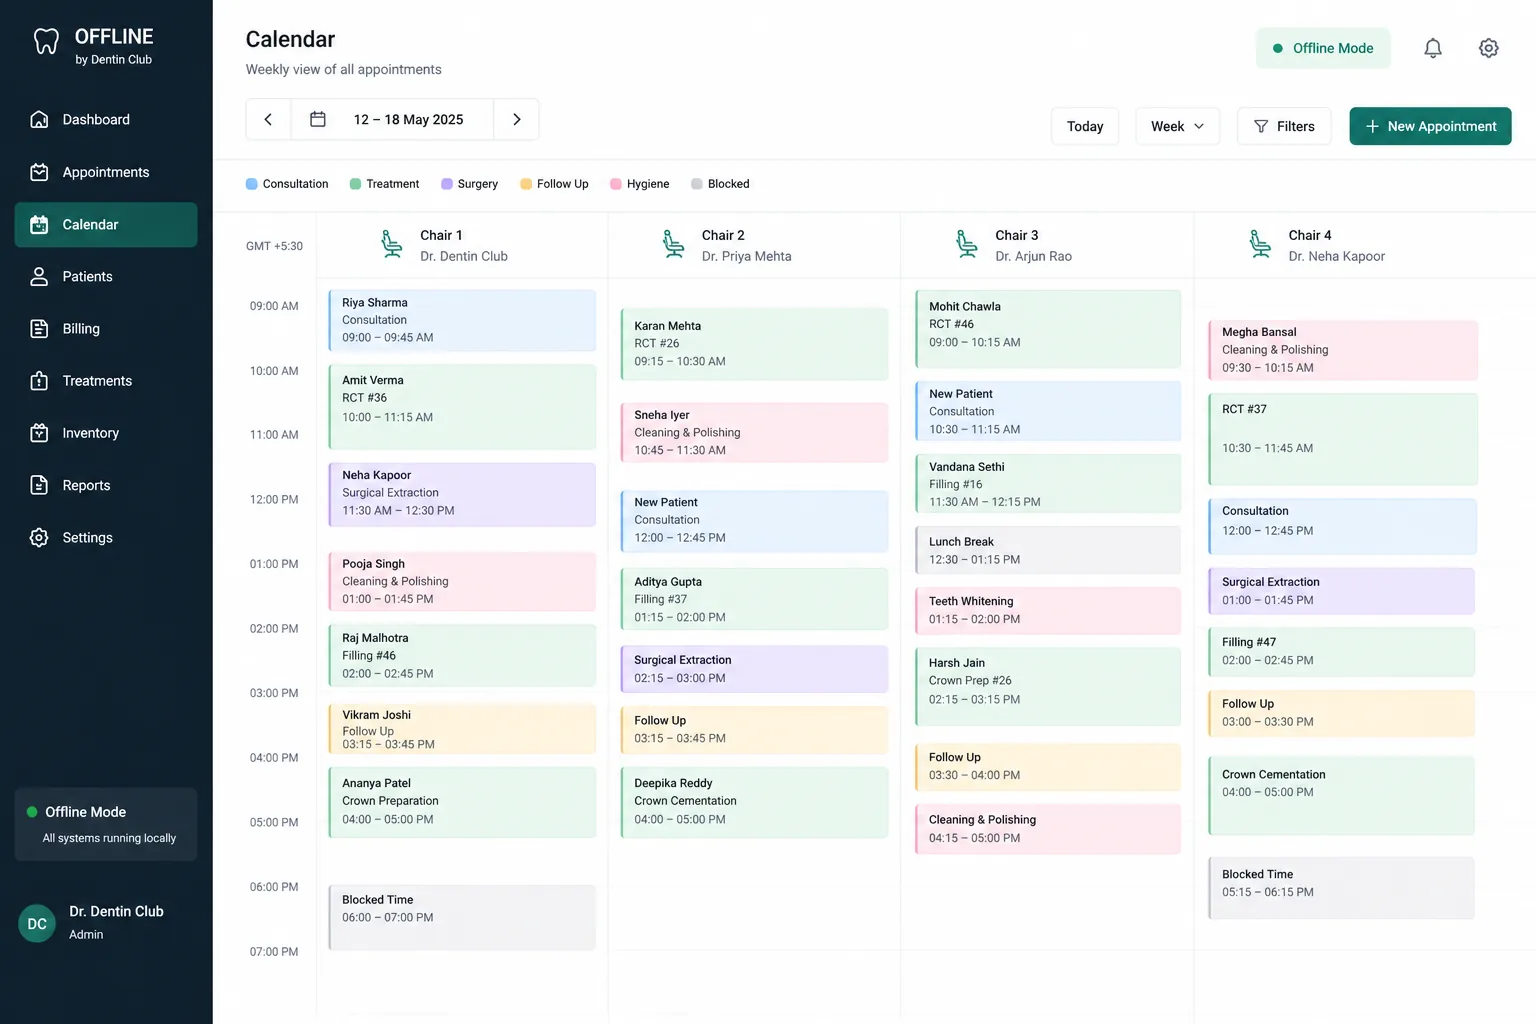Select the Calendar sidebar item
Screen dimensions: 1536x1024
click(106, 225)
